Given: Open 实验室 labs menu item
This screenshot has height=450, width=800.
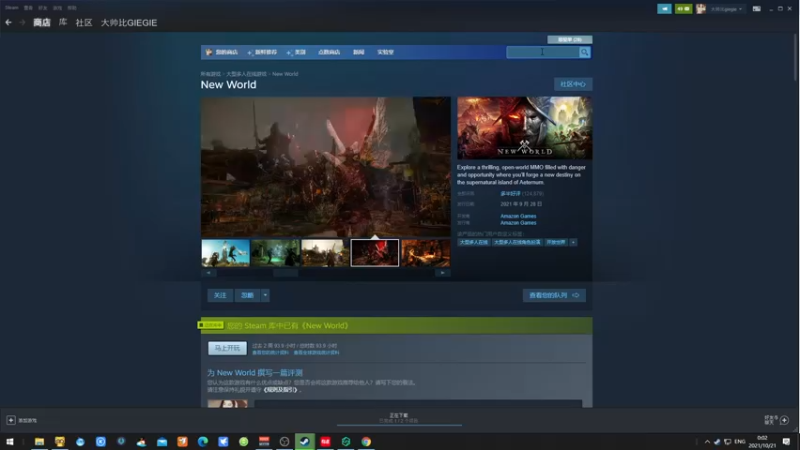Looking at the screenshot, I should tap(385, 52).
